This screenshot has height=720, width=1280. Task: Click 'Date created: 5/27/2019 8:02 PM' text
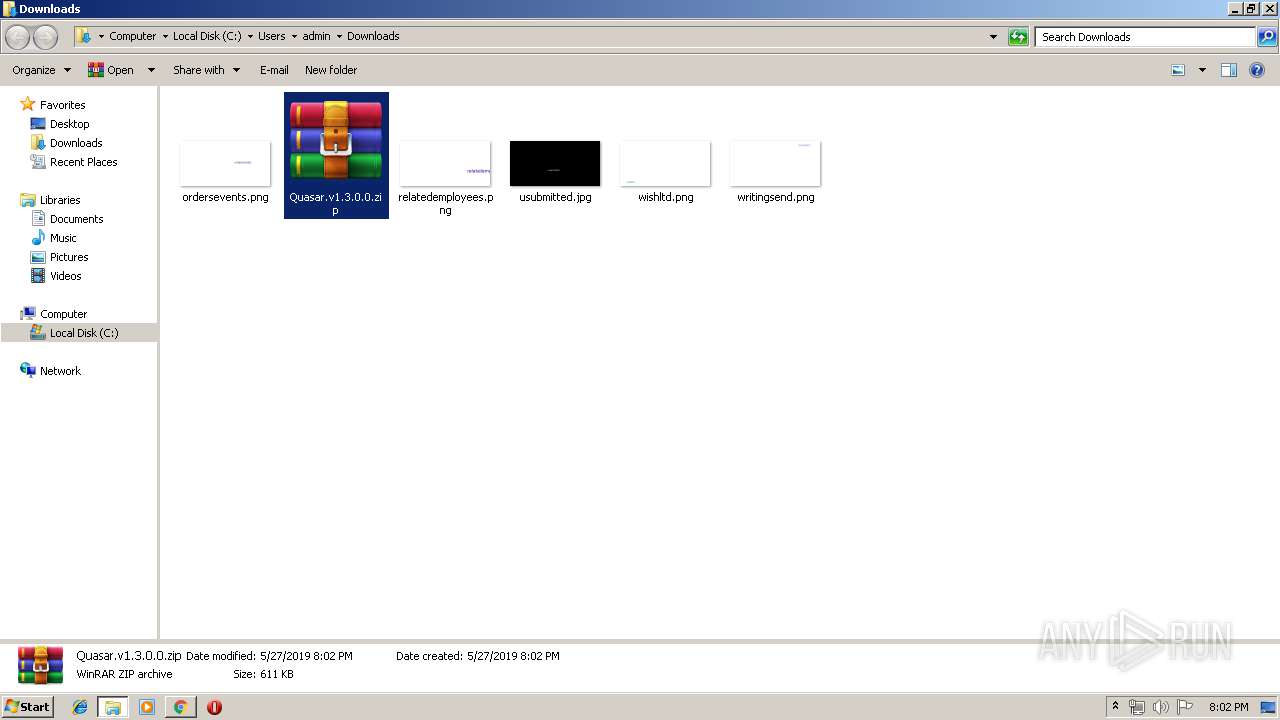point(478,656)
